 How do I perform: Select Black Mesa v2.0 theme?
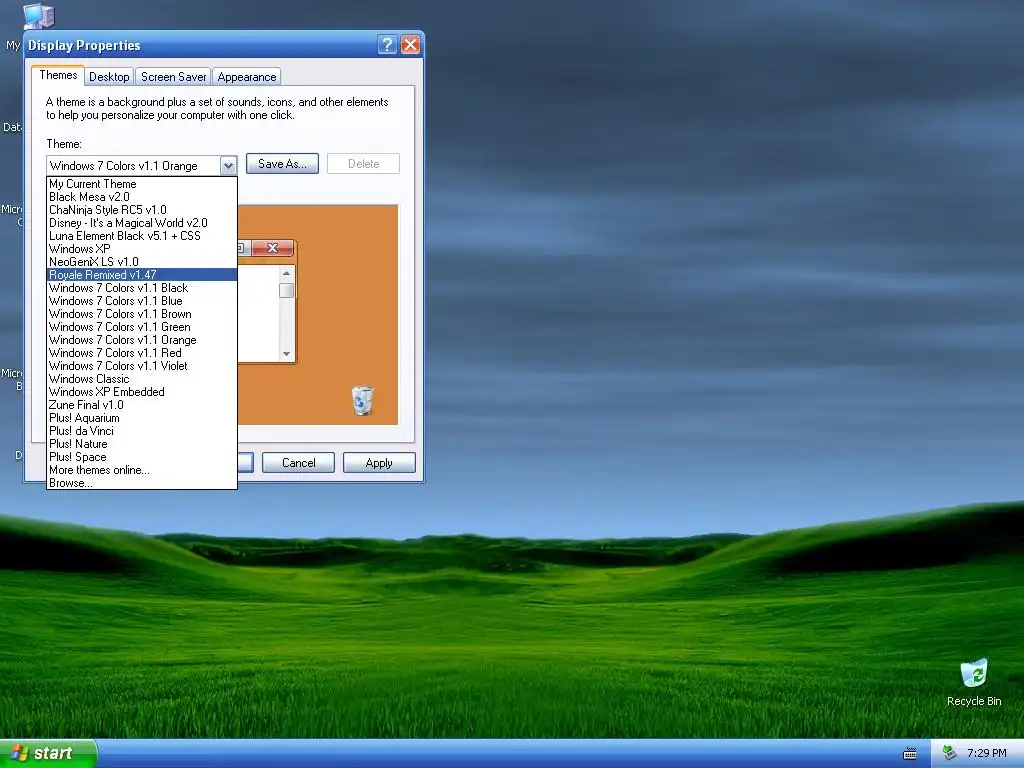(142, 197)
